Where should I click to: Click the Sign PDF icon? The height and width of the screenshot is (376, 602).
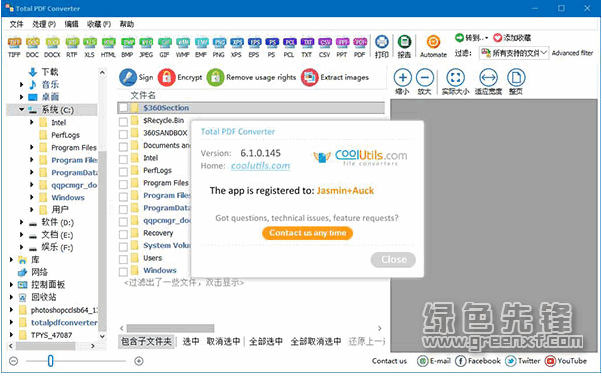(x=128, y=77)
